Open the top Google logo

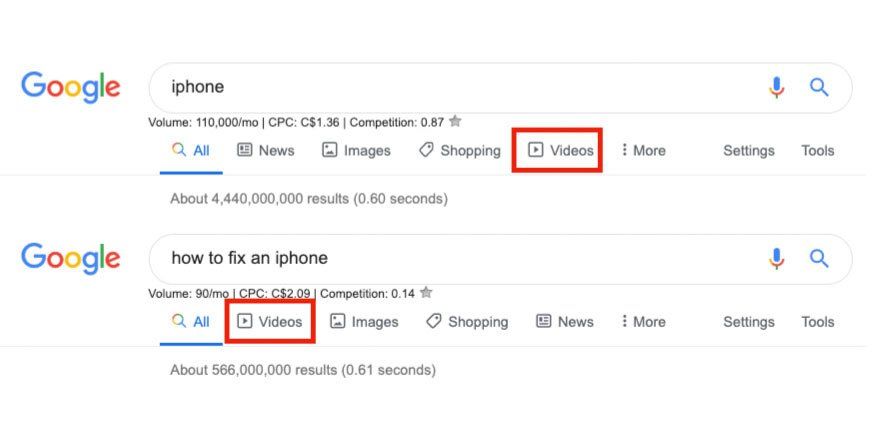click(70, 88)
